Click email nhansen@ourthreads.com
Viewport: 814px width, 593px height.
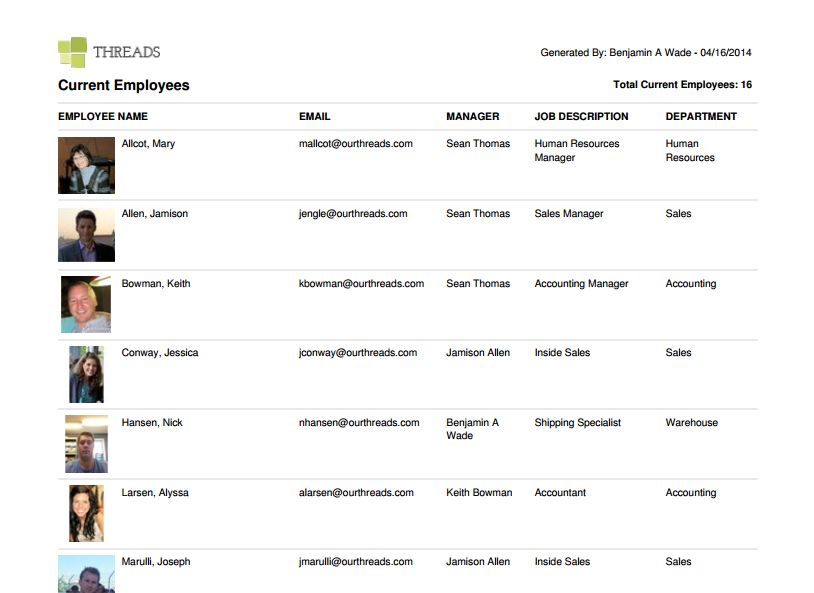click(x=359, y=423)
